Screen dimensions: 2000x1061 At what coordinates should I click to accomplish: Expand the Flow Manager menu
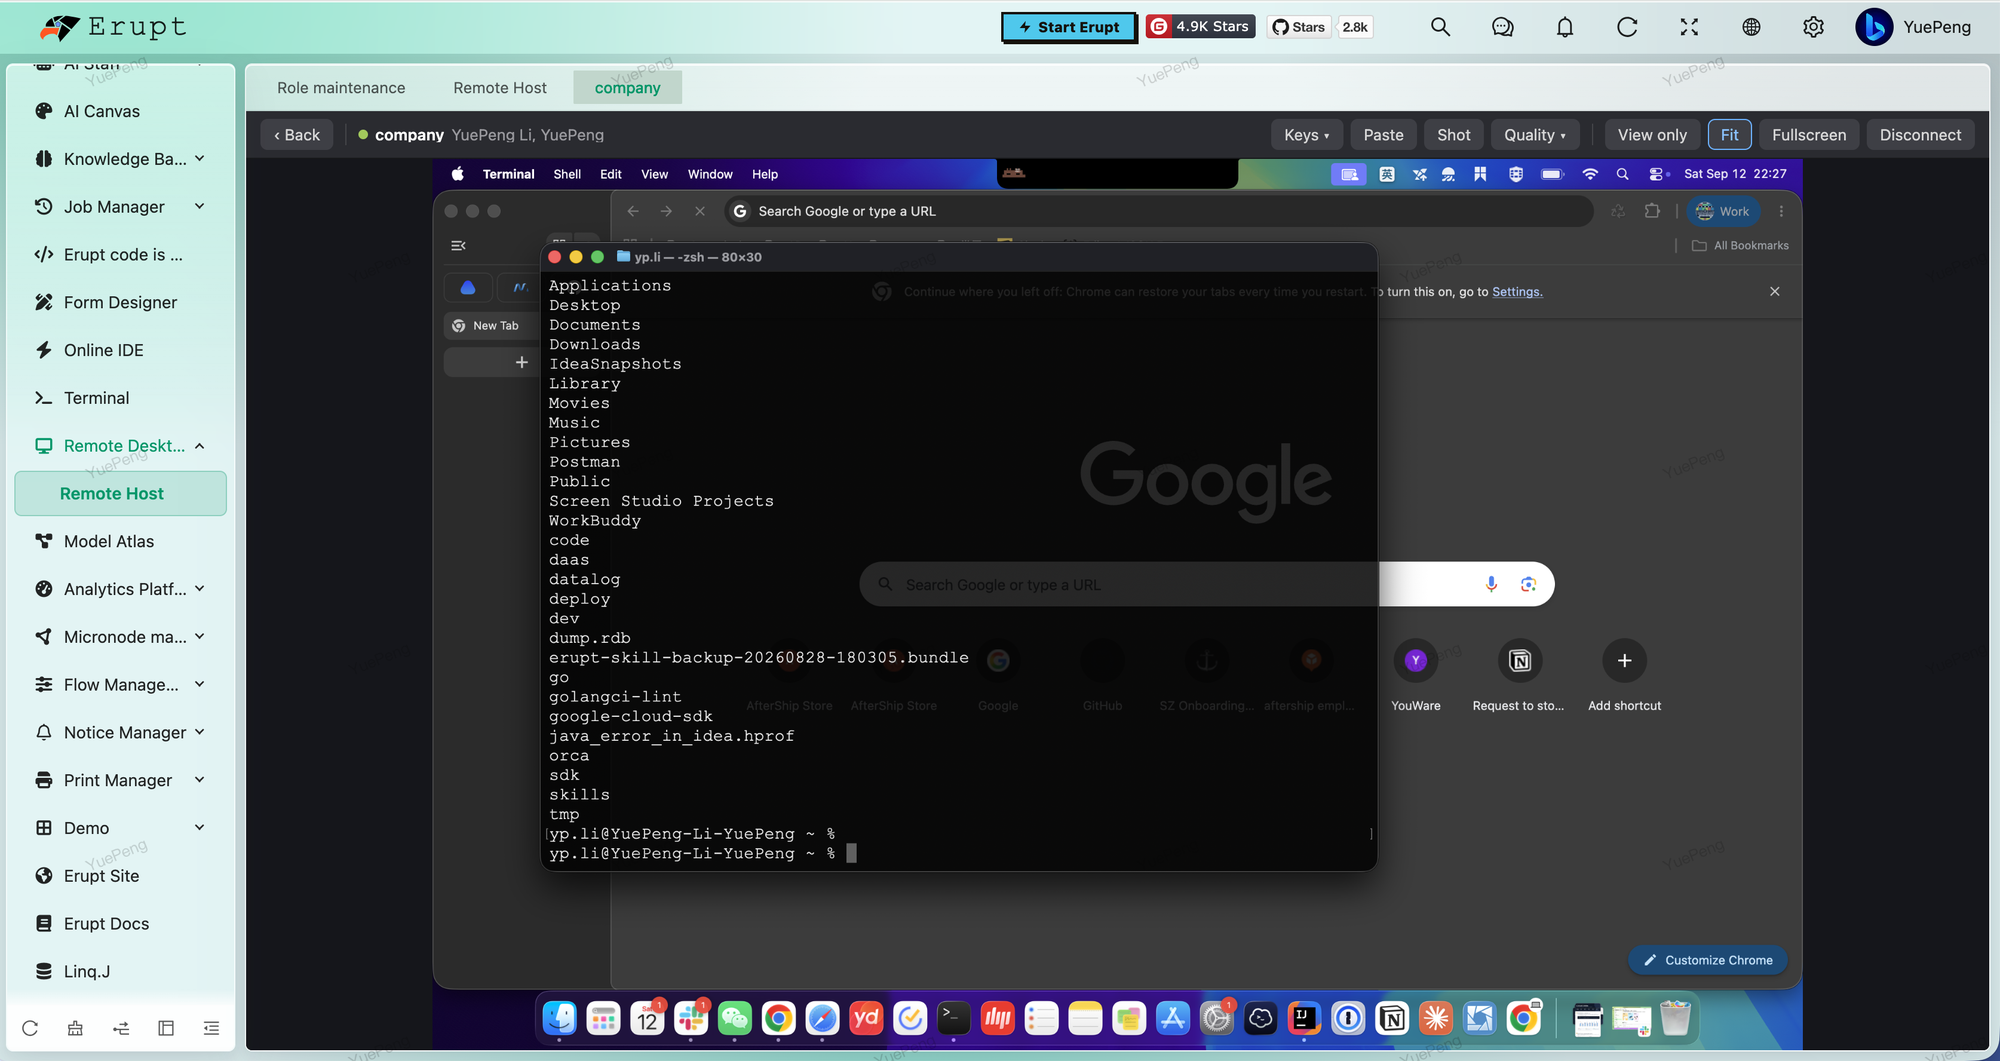coord(120,685)
